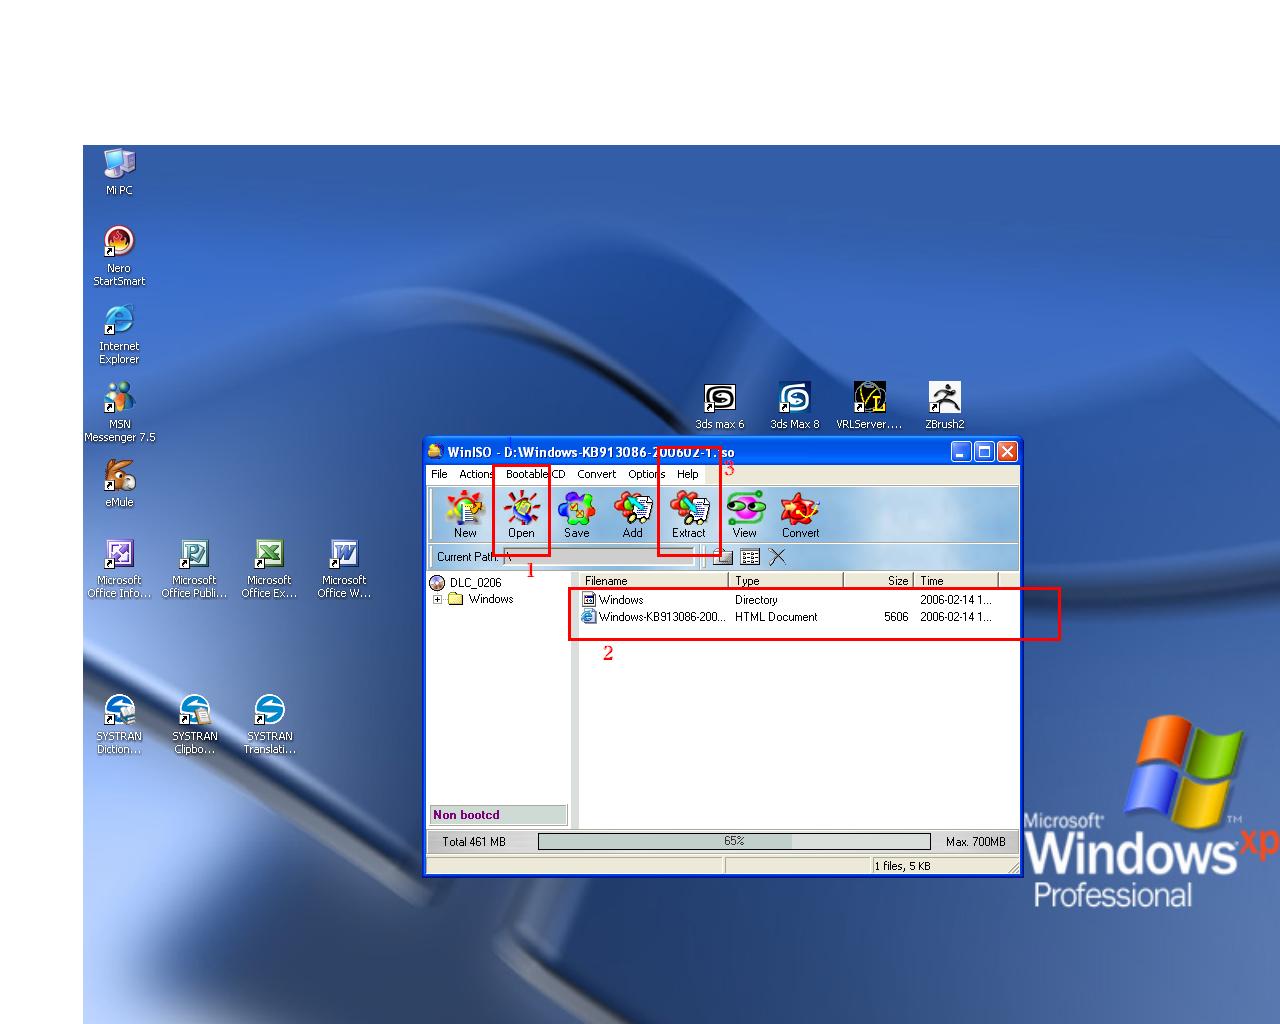This screenshot has width=1280, height=1024.
Task: Select the Mi PC desktop icon
Action: point(119,171)
